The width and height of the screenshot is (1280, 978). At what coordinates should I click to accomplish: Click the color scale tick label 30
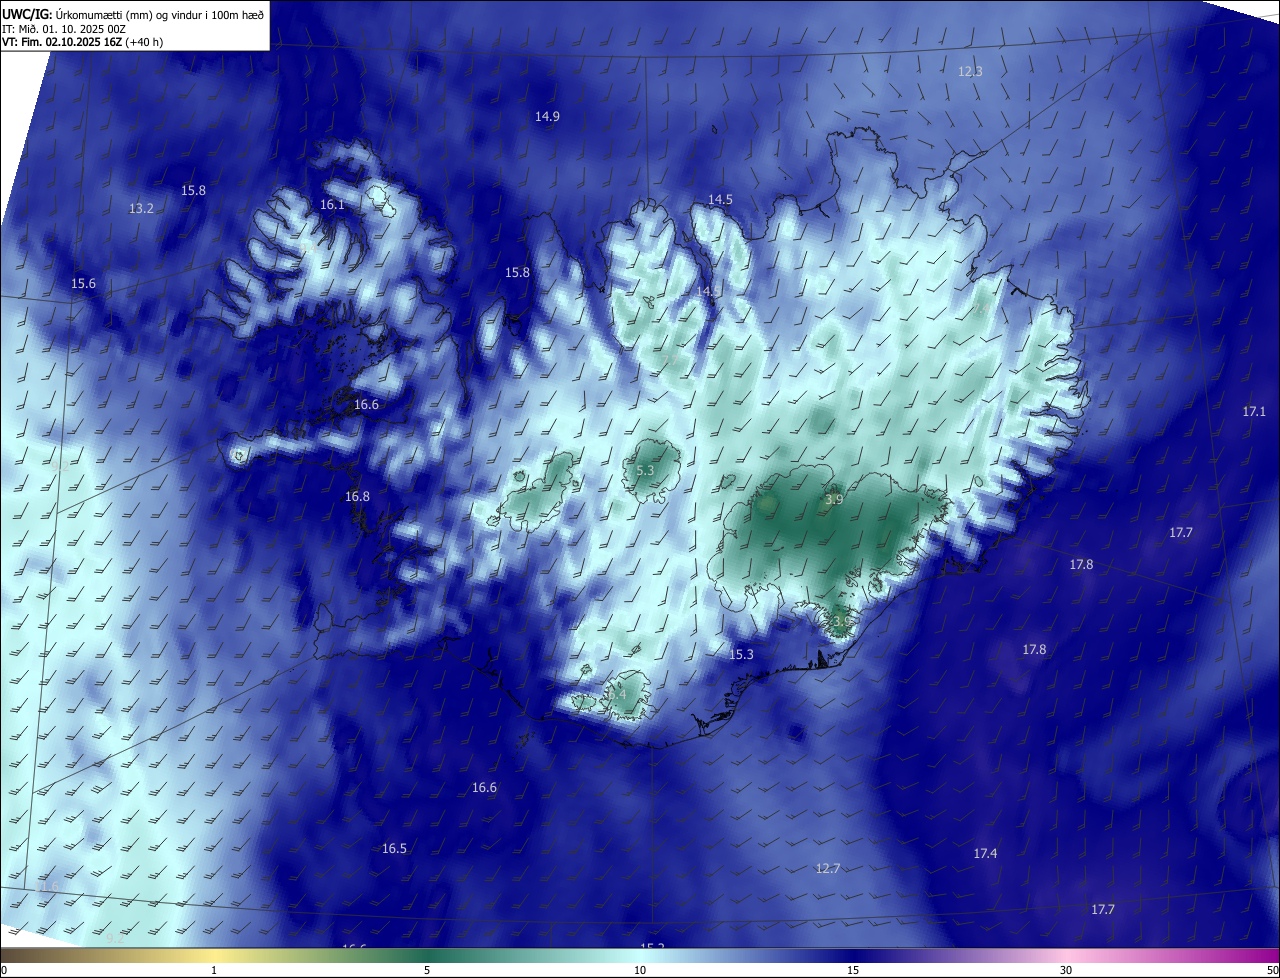tap(1066, 970)
